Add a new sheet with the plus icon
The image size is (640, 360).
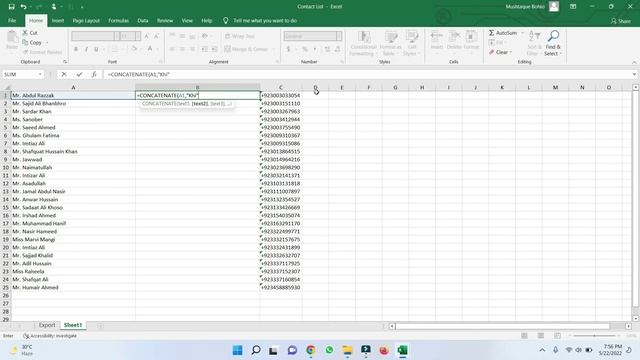coord(100,325)
